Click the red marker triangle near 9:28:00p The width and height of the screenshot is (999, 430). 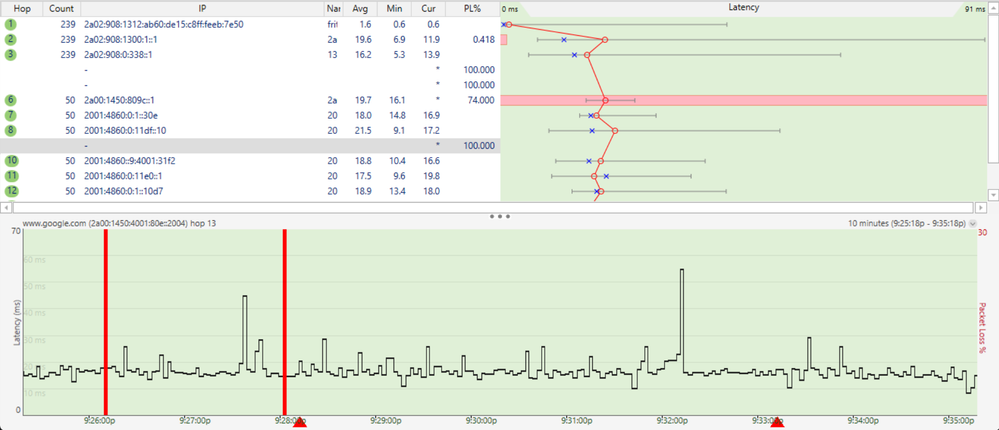click(x=299, y=422)
